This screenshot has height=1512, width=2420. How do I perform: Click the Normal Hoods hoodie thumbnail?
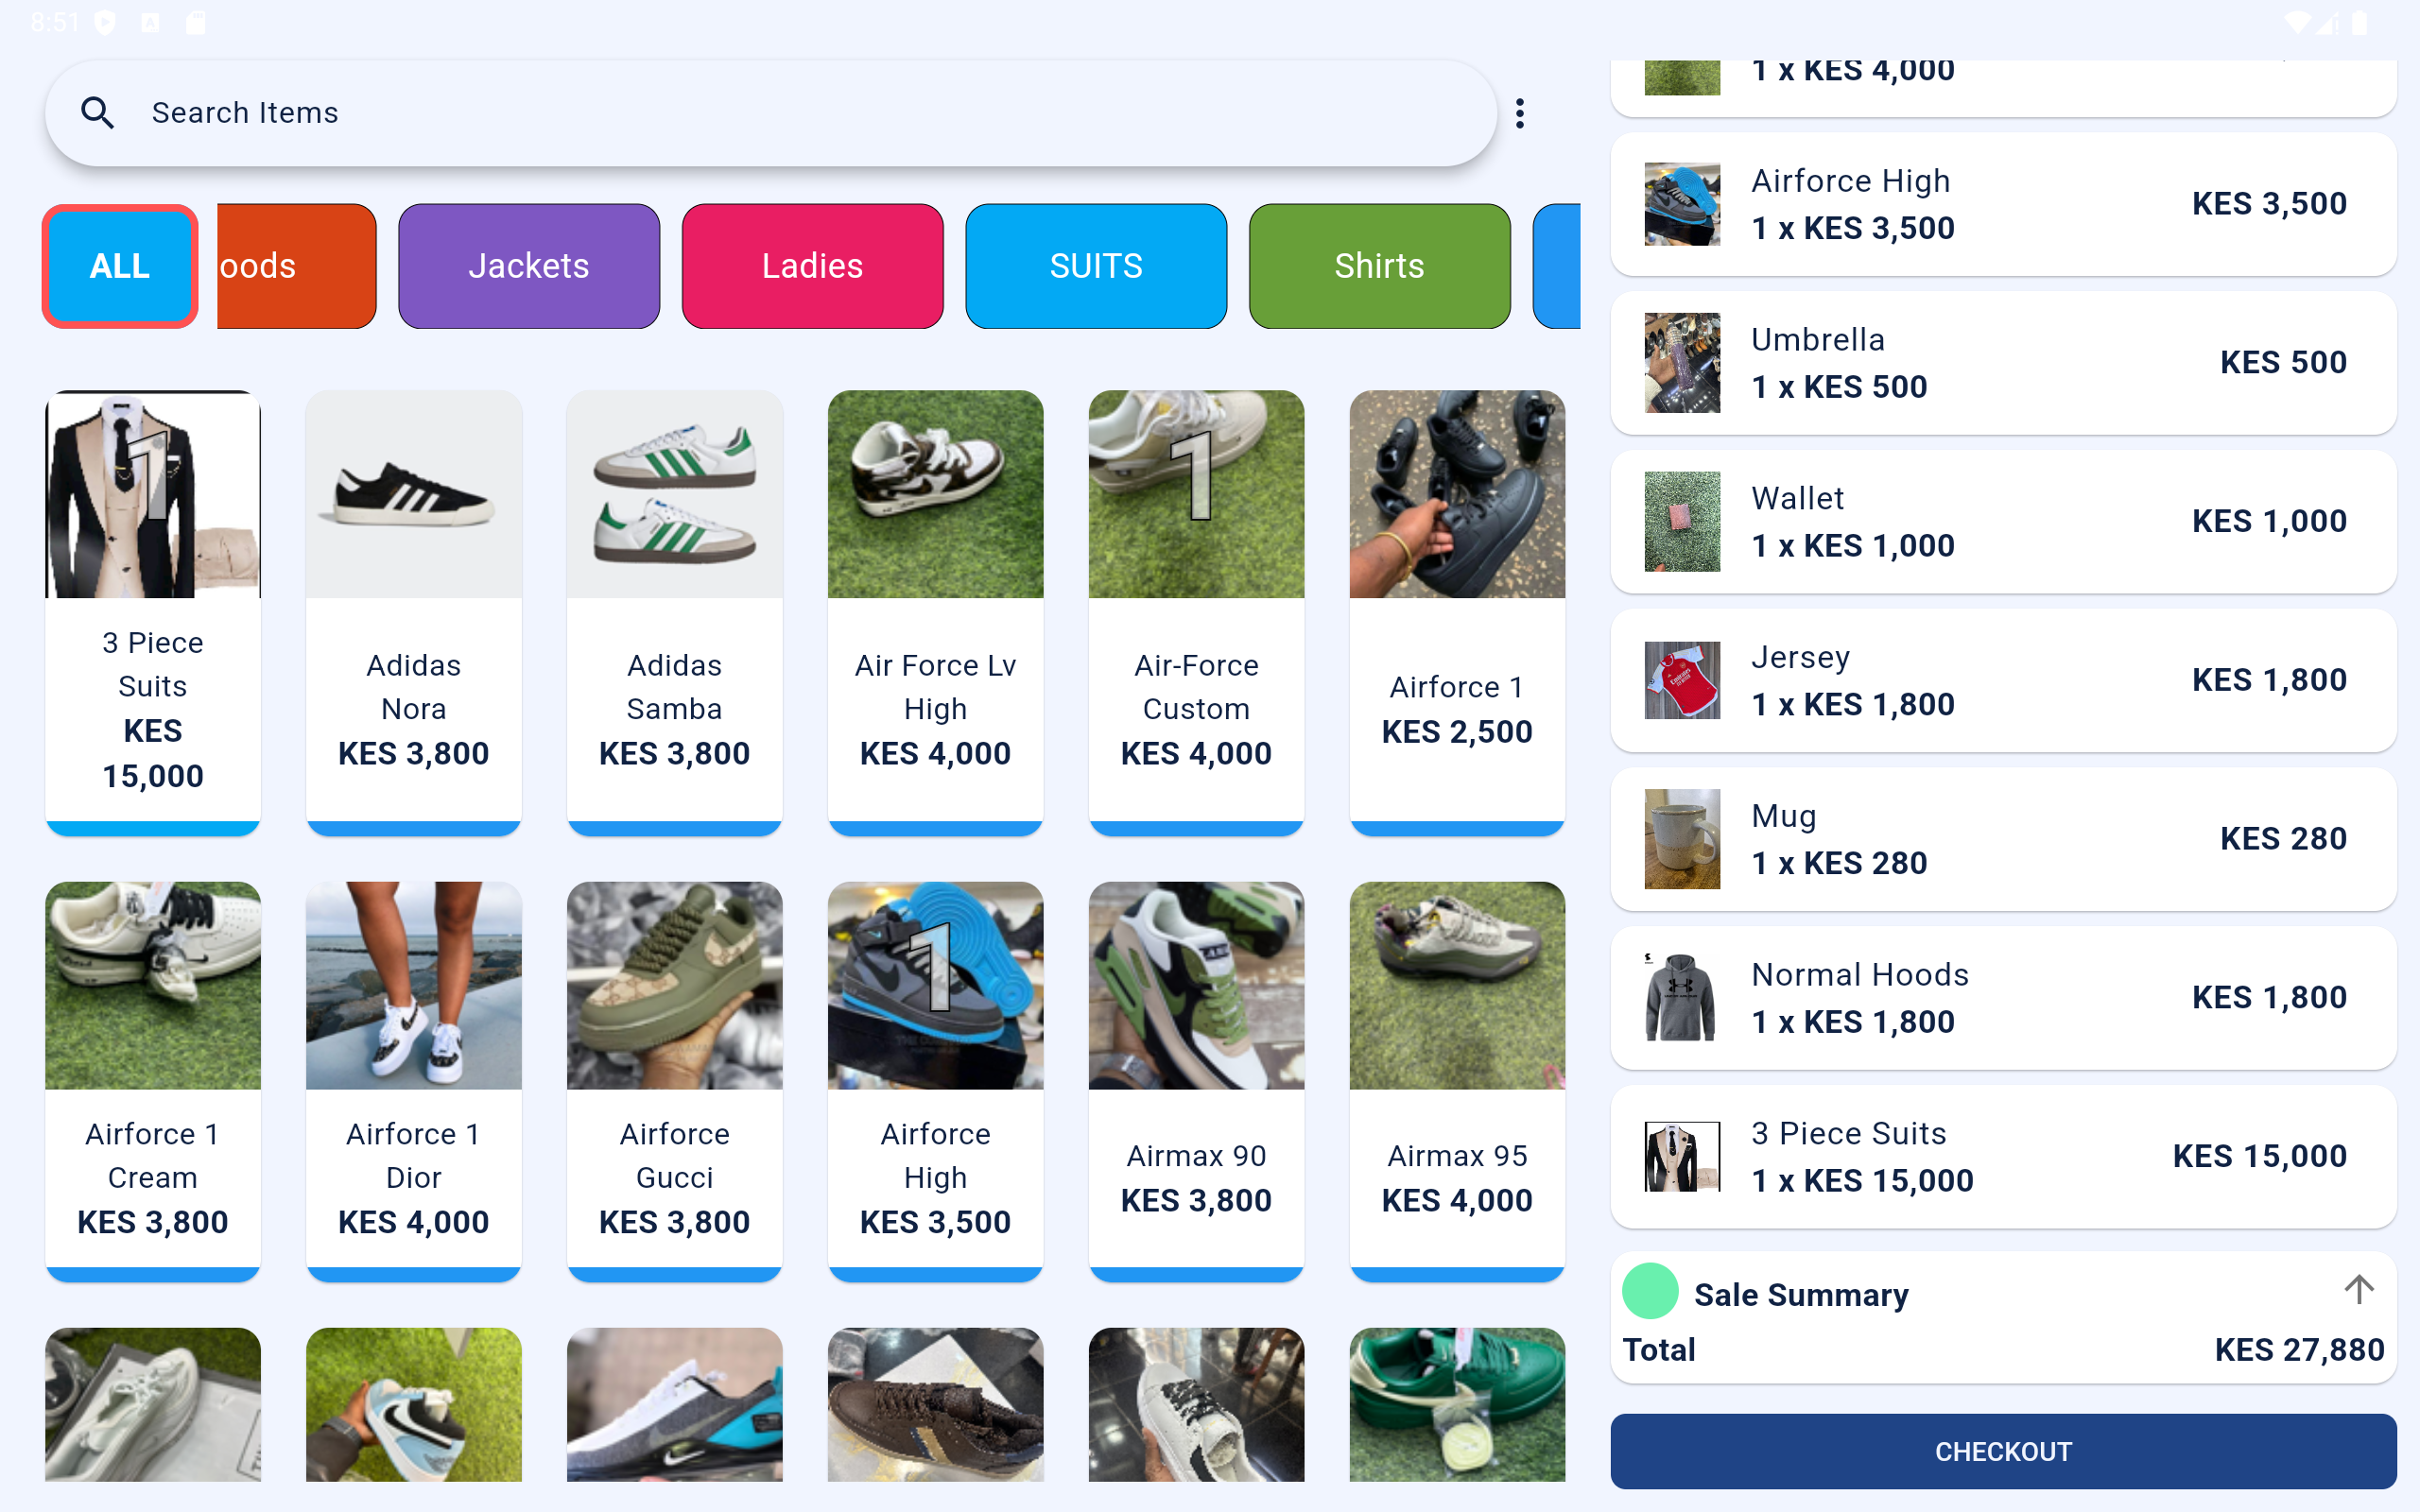1682,998
